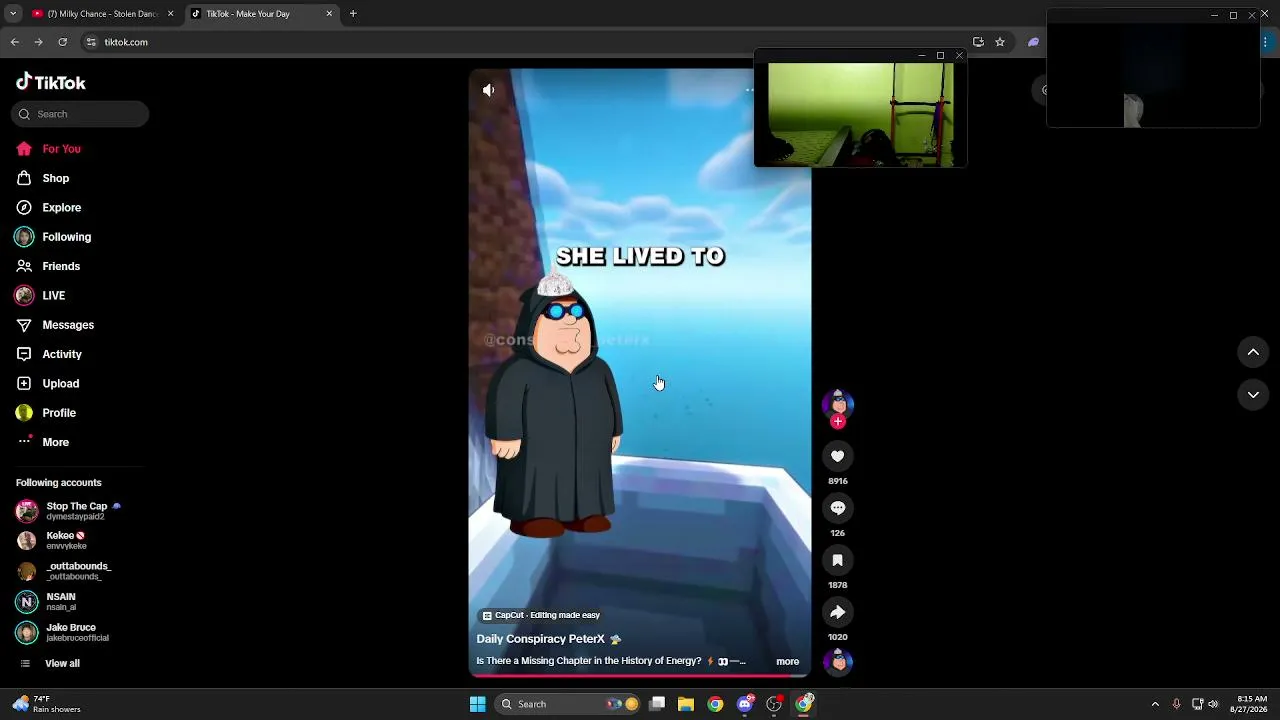Open the weather widget showing Rain showers

click(48, 704)
